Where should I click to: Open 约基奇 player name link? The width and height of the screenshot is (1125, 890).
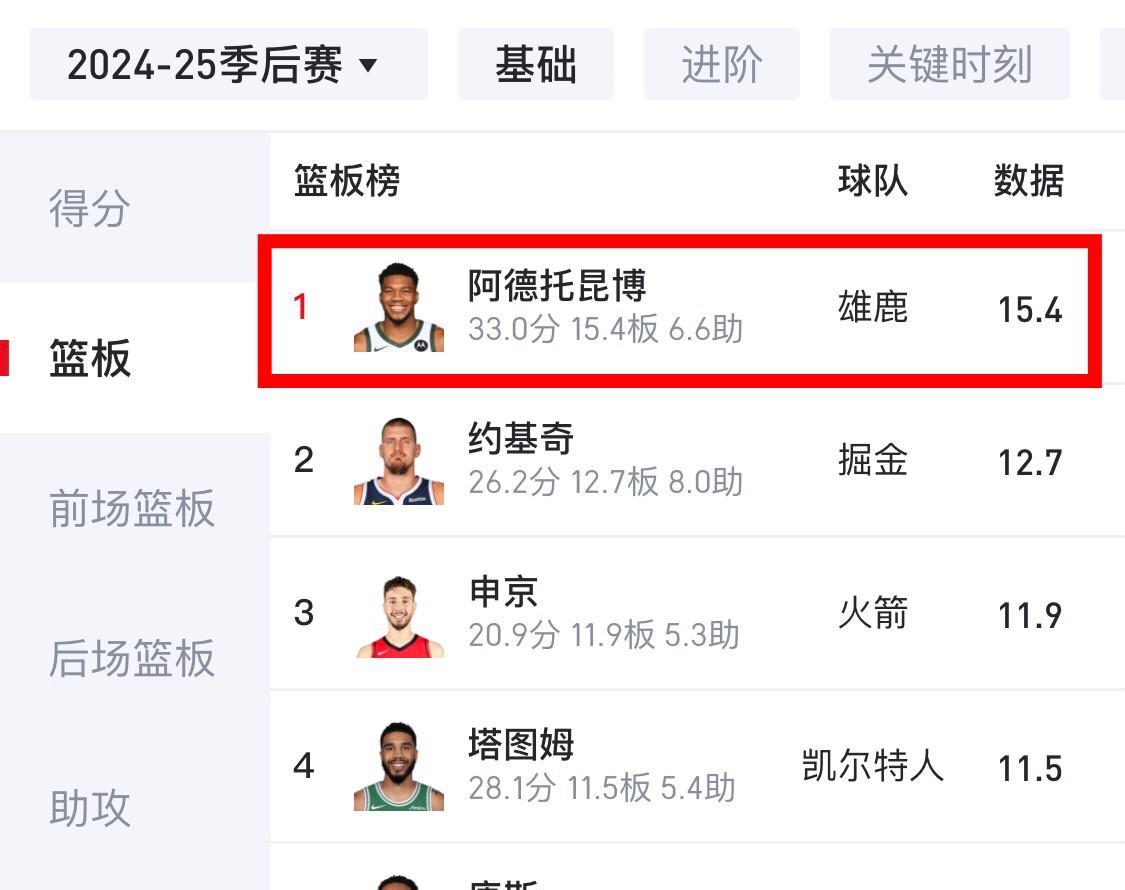[521, 439]
